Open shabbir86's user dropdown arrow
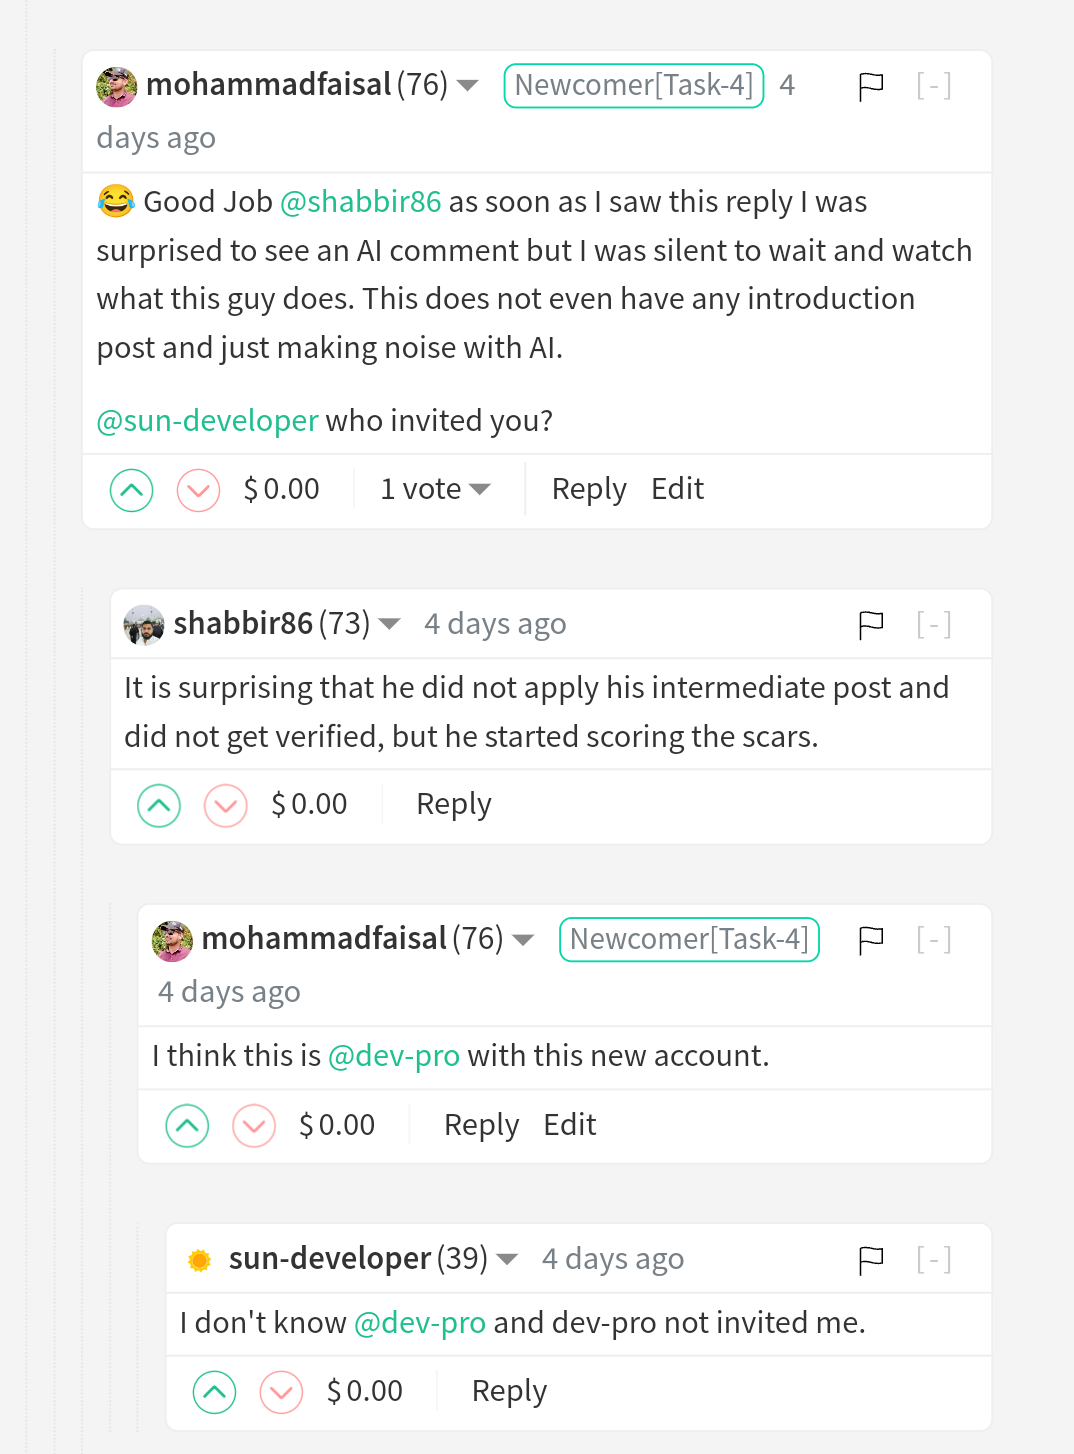Screen dimensions: 1074x1454 click(x=390, y=625)
